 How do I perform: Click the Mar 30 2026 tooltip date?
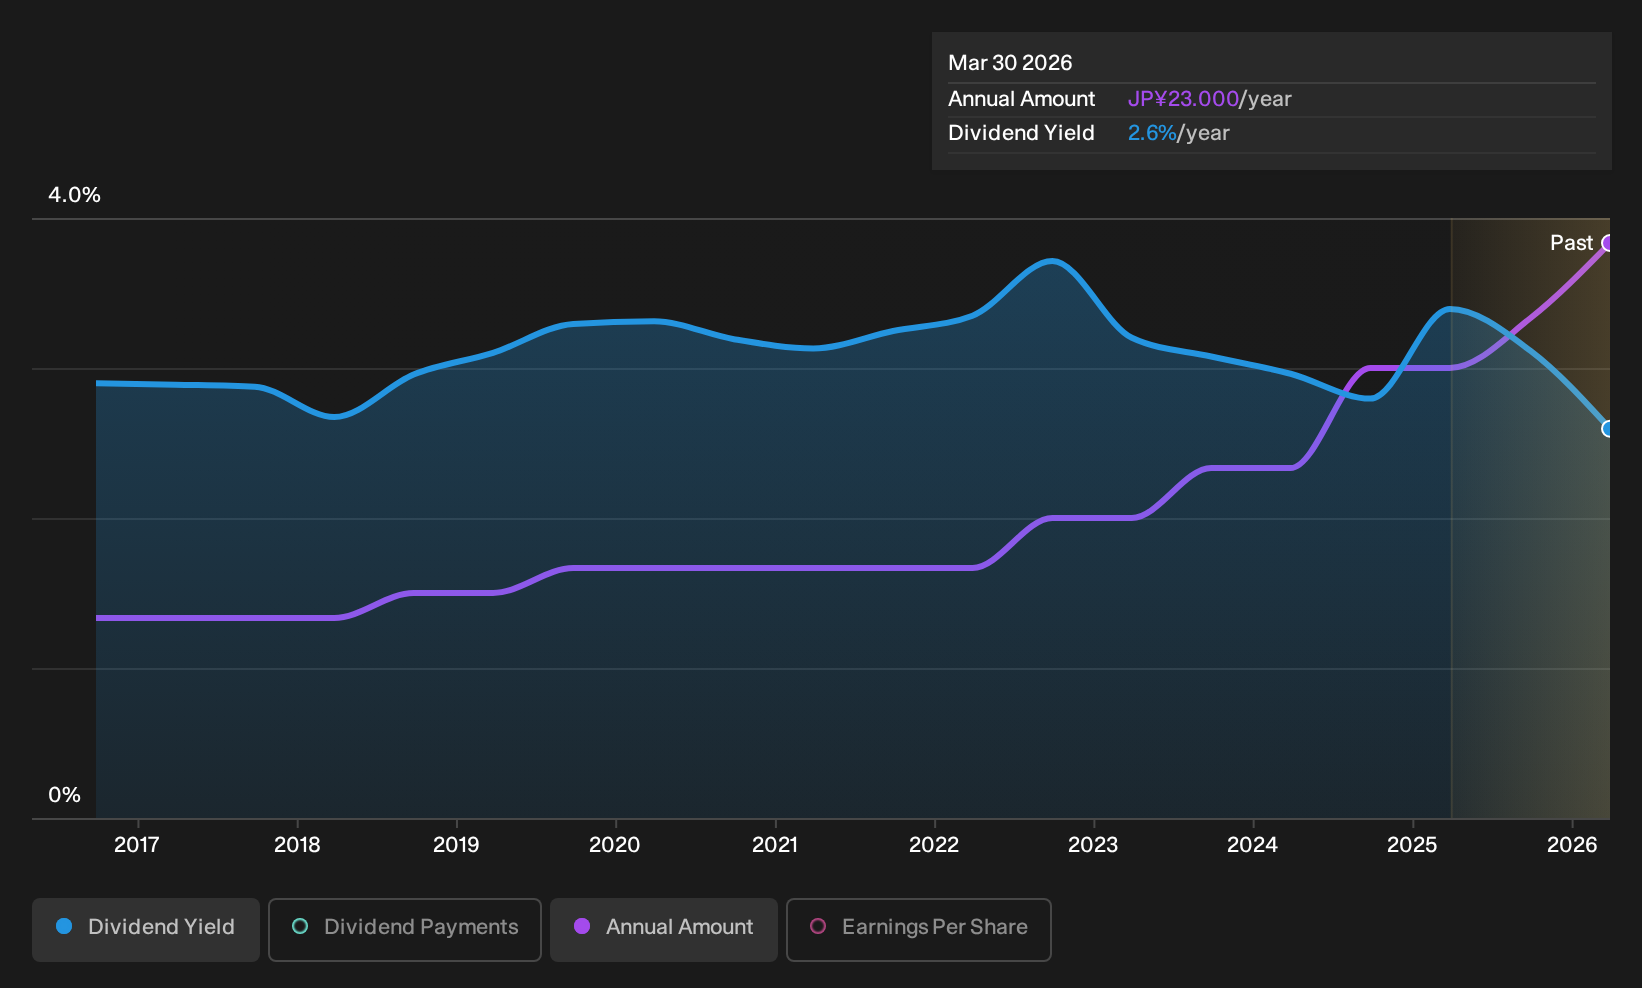[1010, 63]
